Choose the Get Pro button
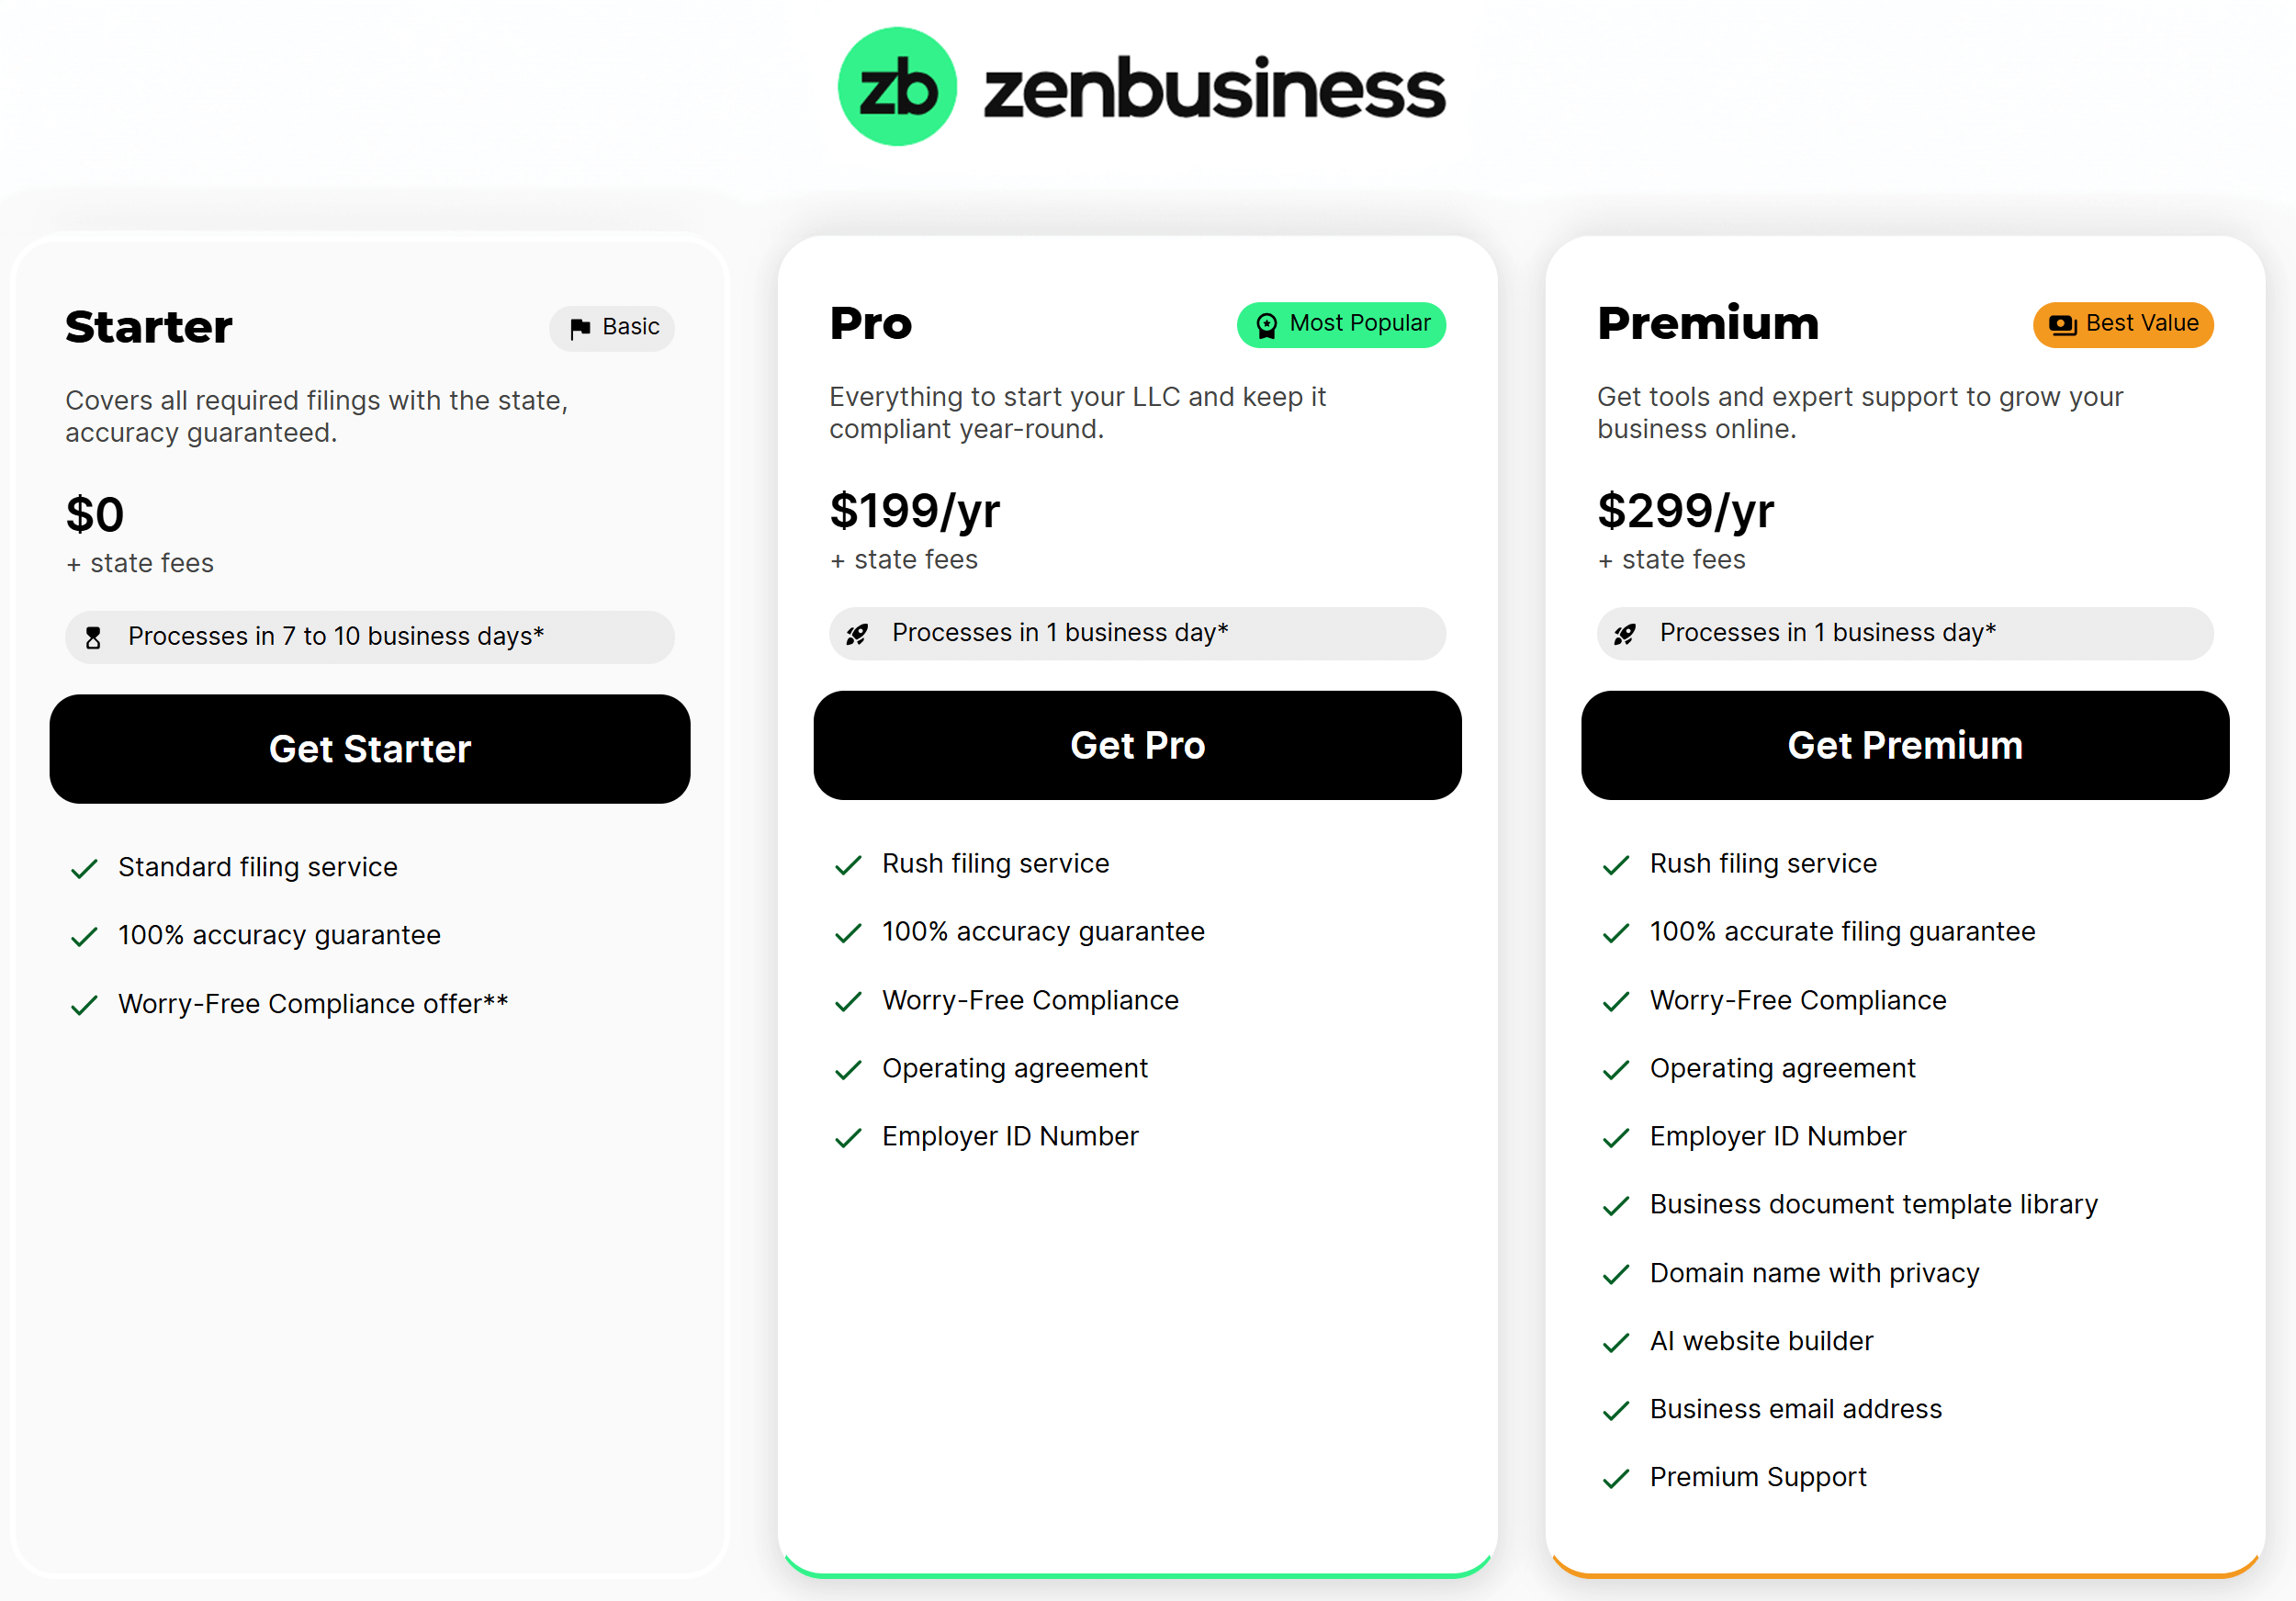Image resolution: width=2296 pixels, height=1601 pixels. pyautogui.click(x=1138, y=745)
